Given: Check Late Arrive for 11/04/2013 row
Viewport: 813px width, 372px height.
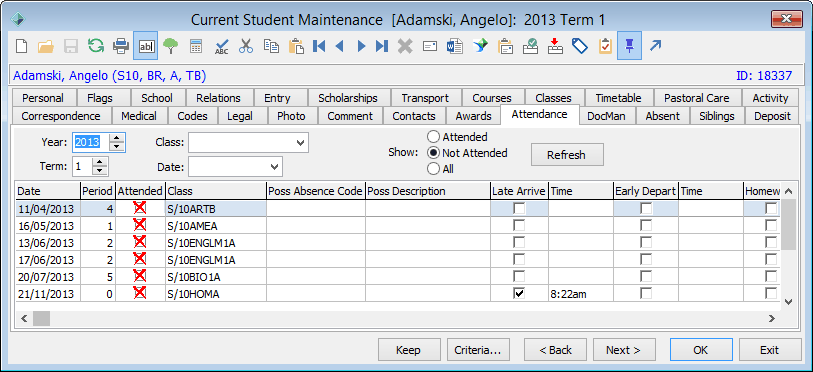Looking at the screenshot, I should 518,209.
